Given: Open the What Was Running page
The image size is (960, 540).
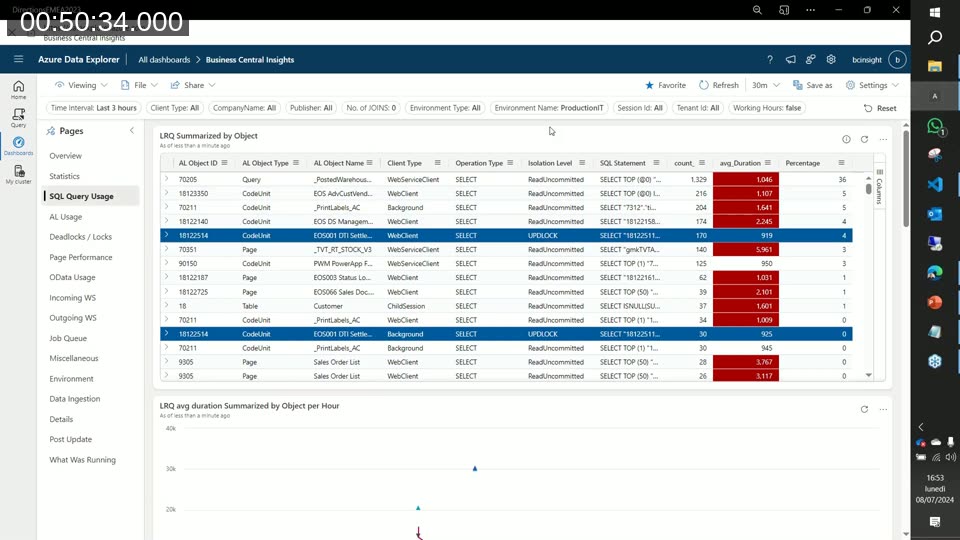Looking at the screenshot, I should 82,460.
